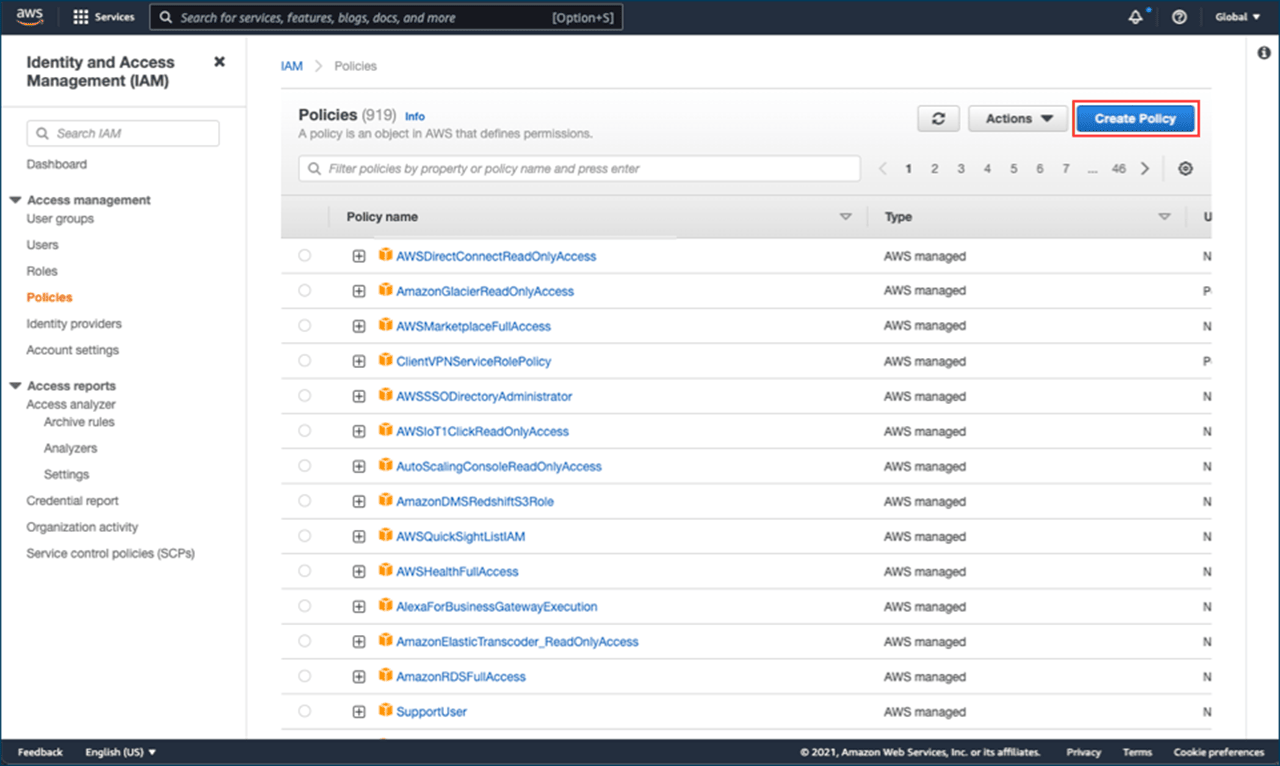
Task: Select the AWSDirectConnectReadOnlyAccess radio button
Action: click(305, 256)
